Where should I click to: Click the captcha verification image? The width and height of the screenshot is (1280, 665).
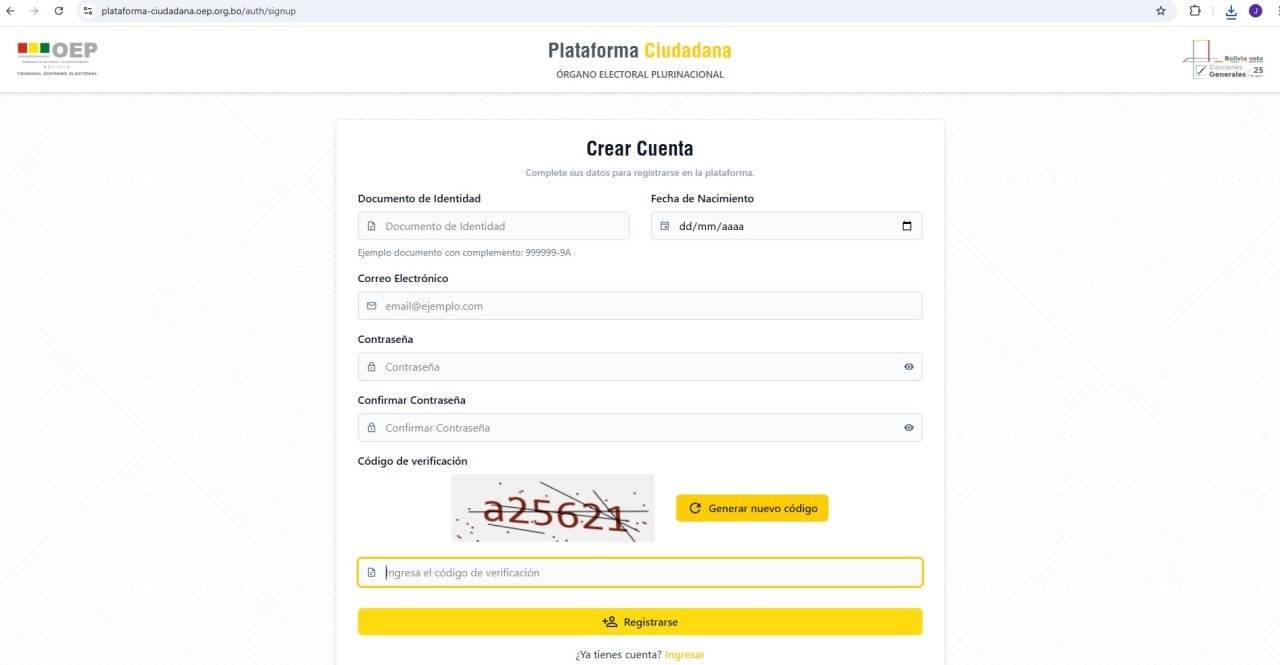(553, 508)
